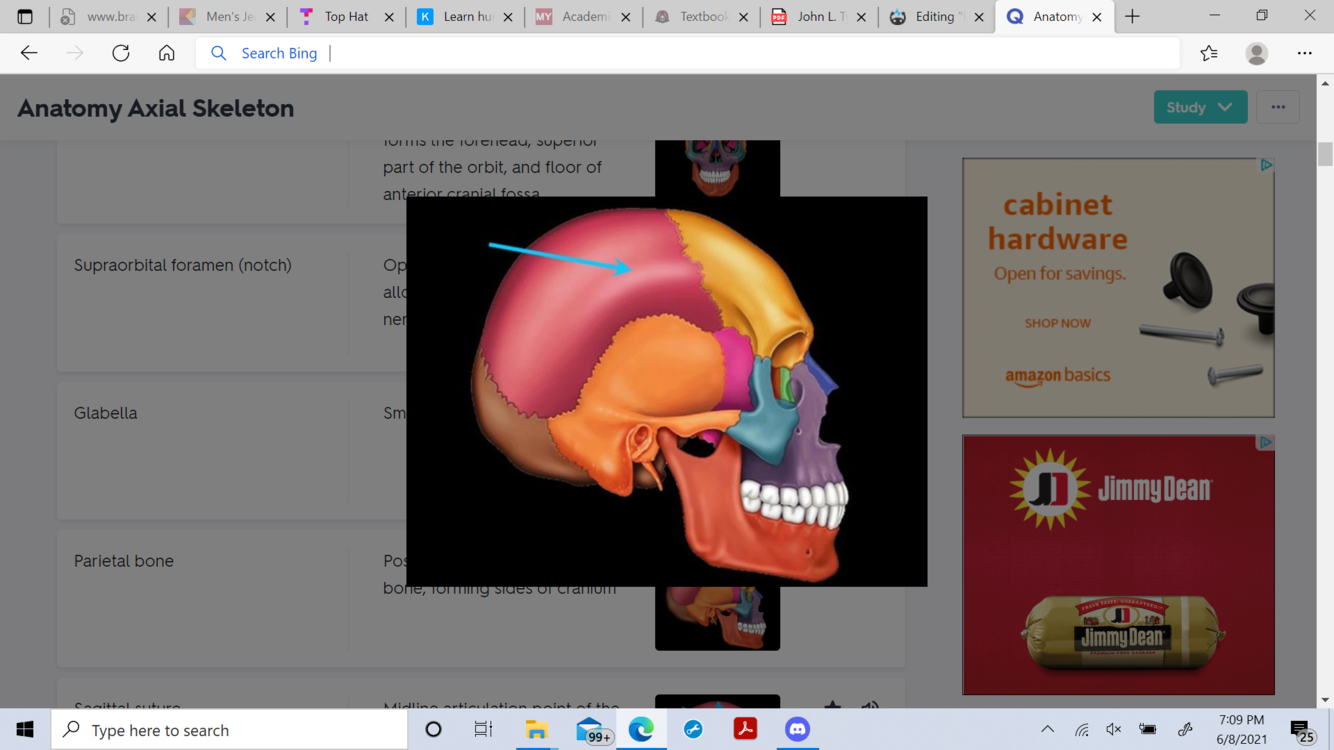Click the scrollbar down arrow
The width and height of the screenshot is (1334, 750).
(x=1325, y=700)
